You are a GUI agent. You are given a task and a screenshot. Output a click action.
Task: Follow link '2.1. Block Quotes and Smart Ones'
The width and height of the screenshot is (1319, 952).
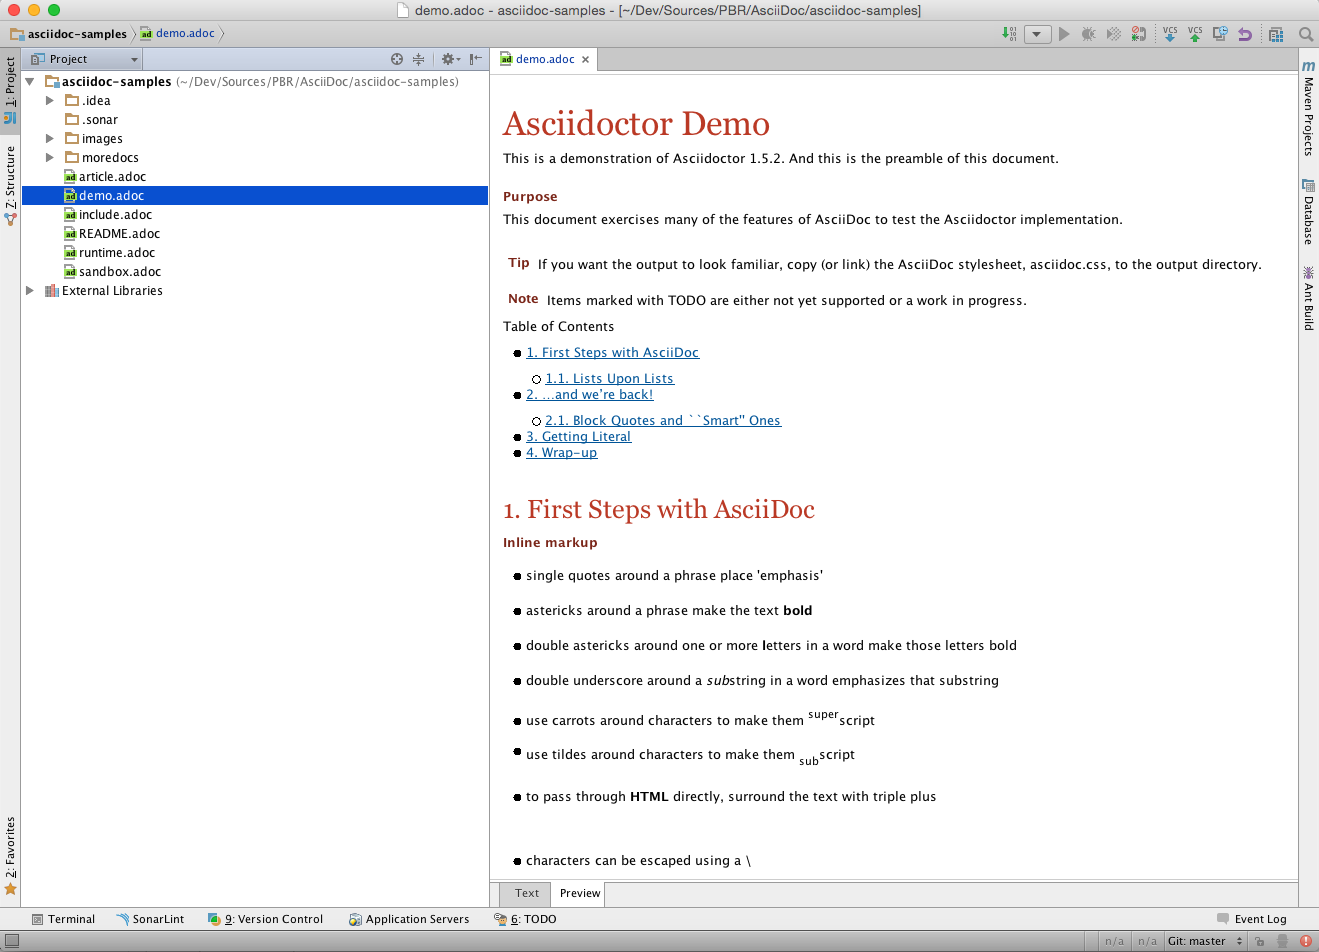[663, 421]
